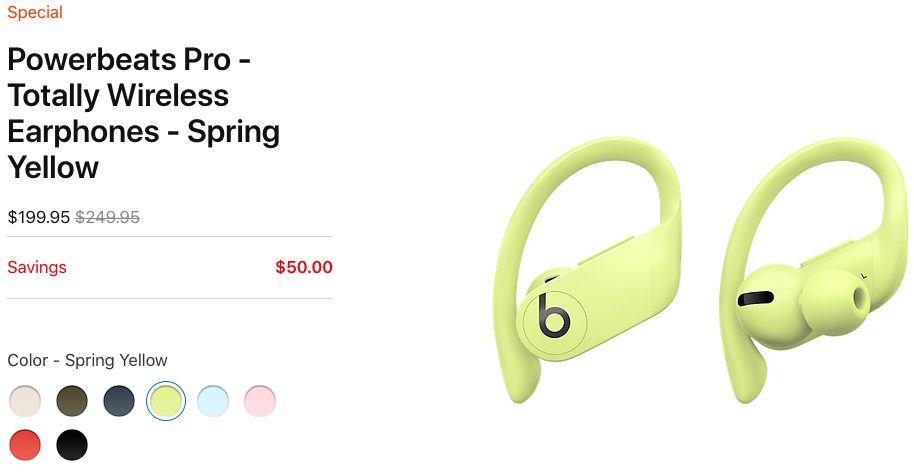Click the crossed-out $249.95 original price

[107, 217]
